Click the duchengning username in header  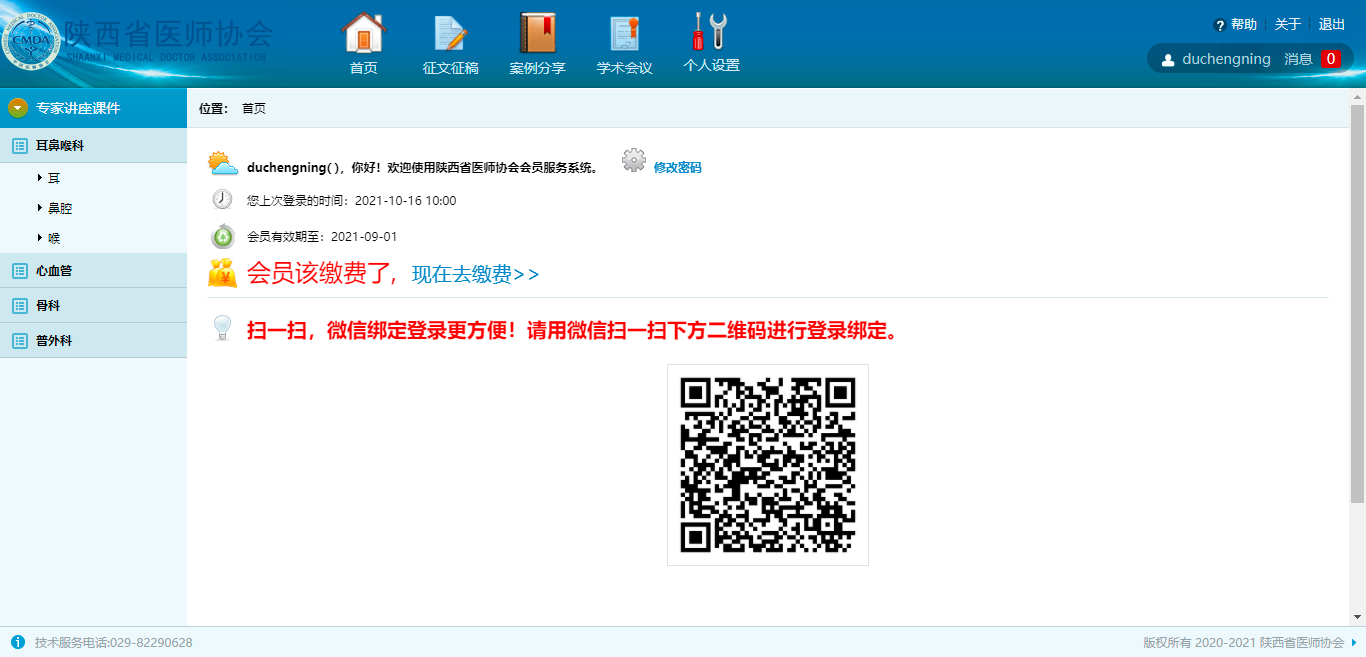1226,59
